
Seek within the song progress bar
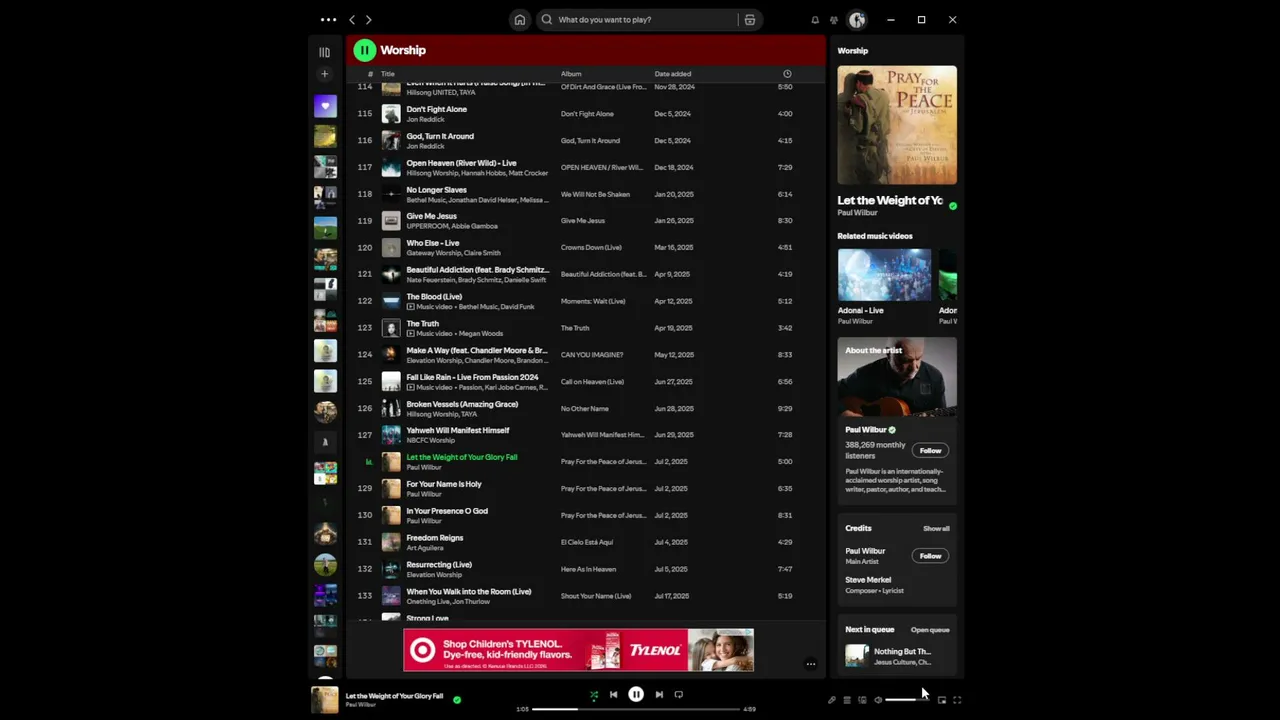pyautogui.click(x=636, y=709)
